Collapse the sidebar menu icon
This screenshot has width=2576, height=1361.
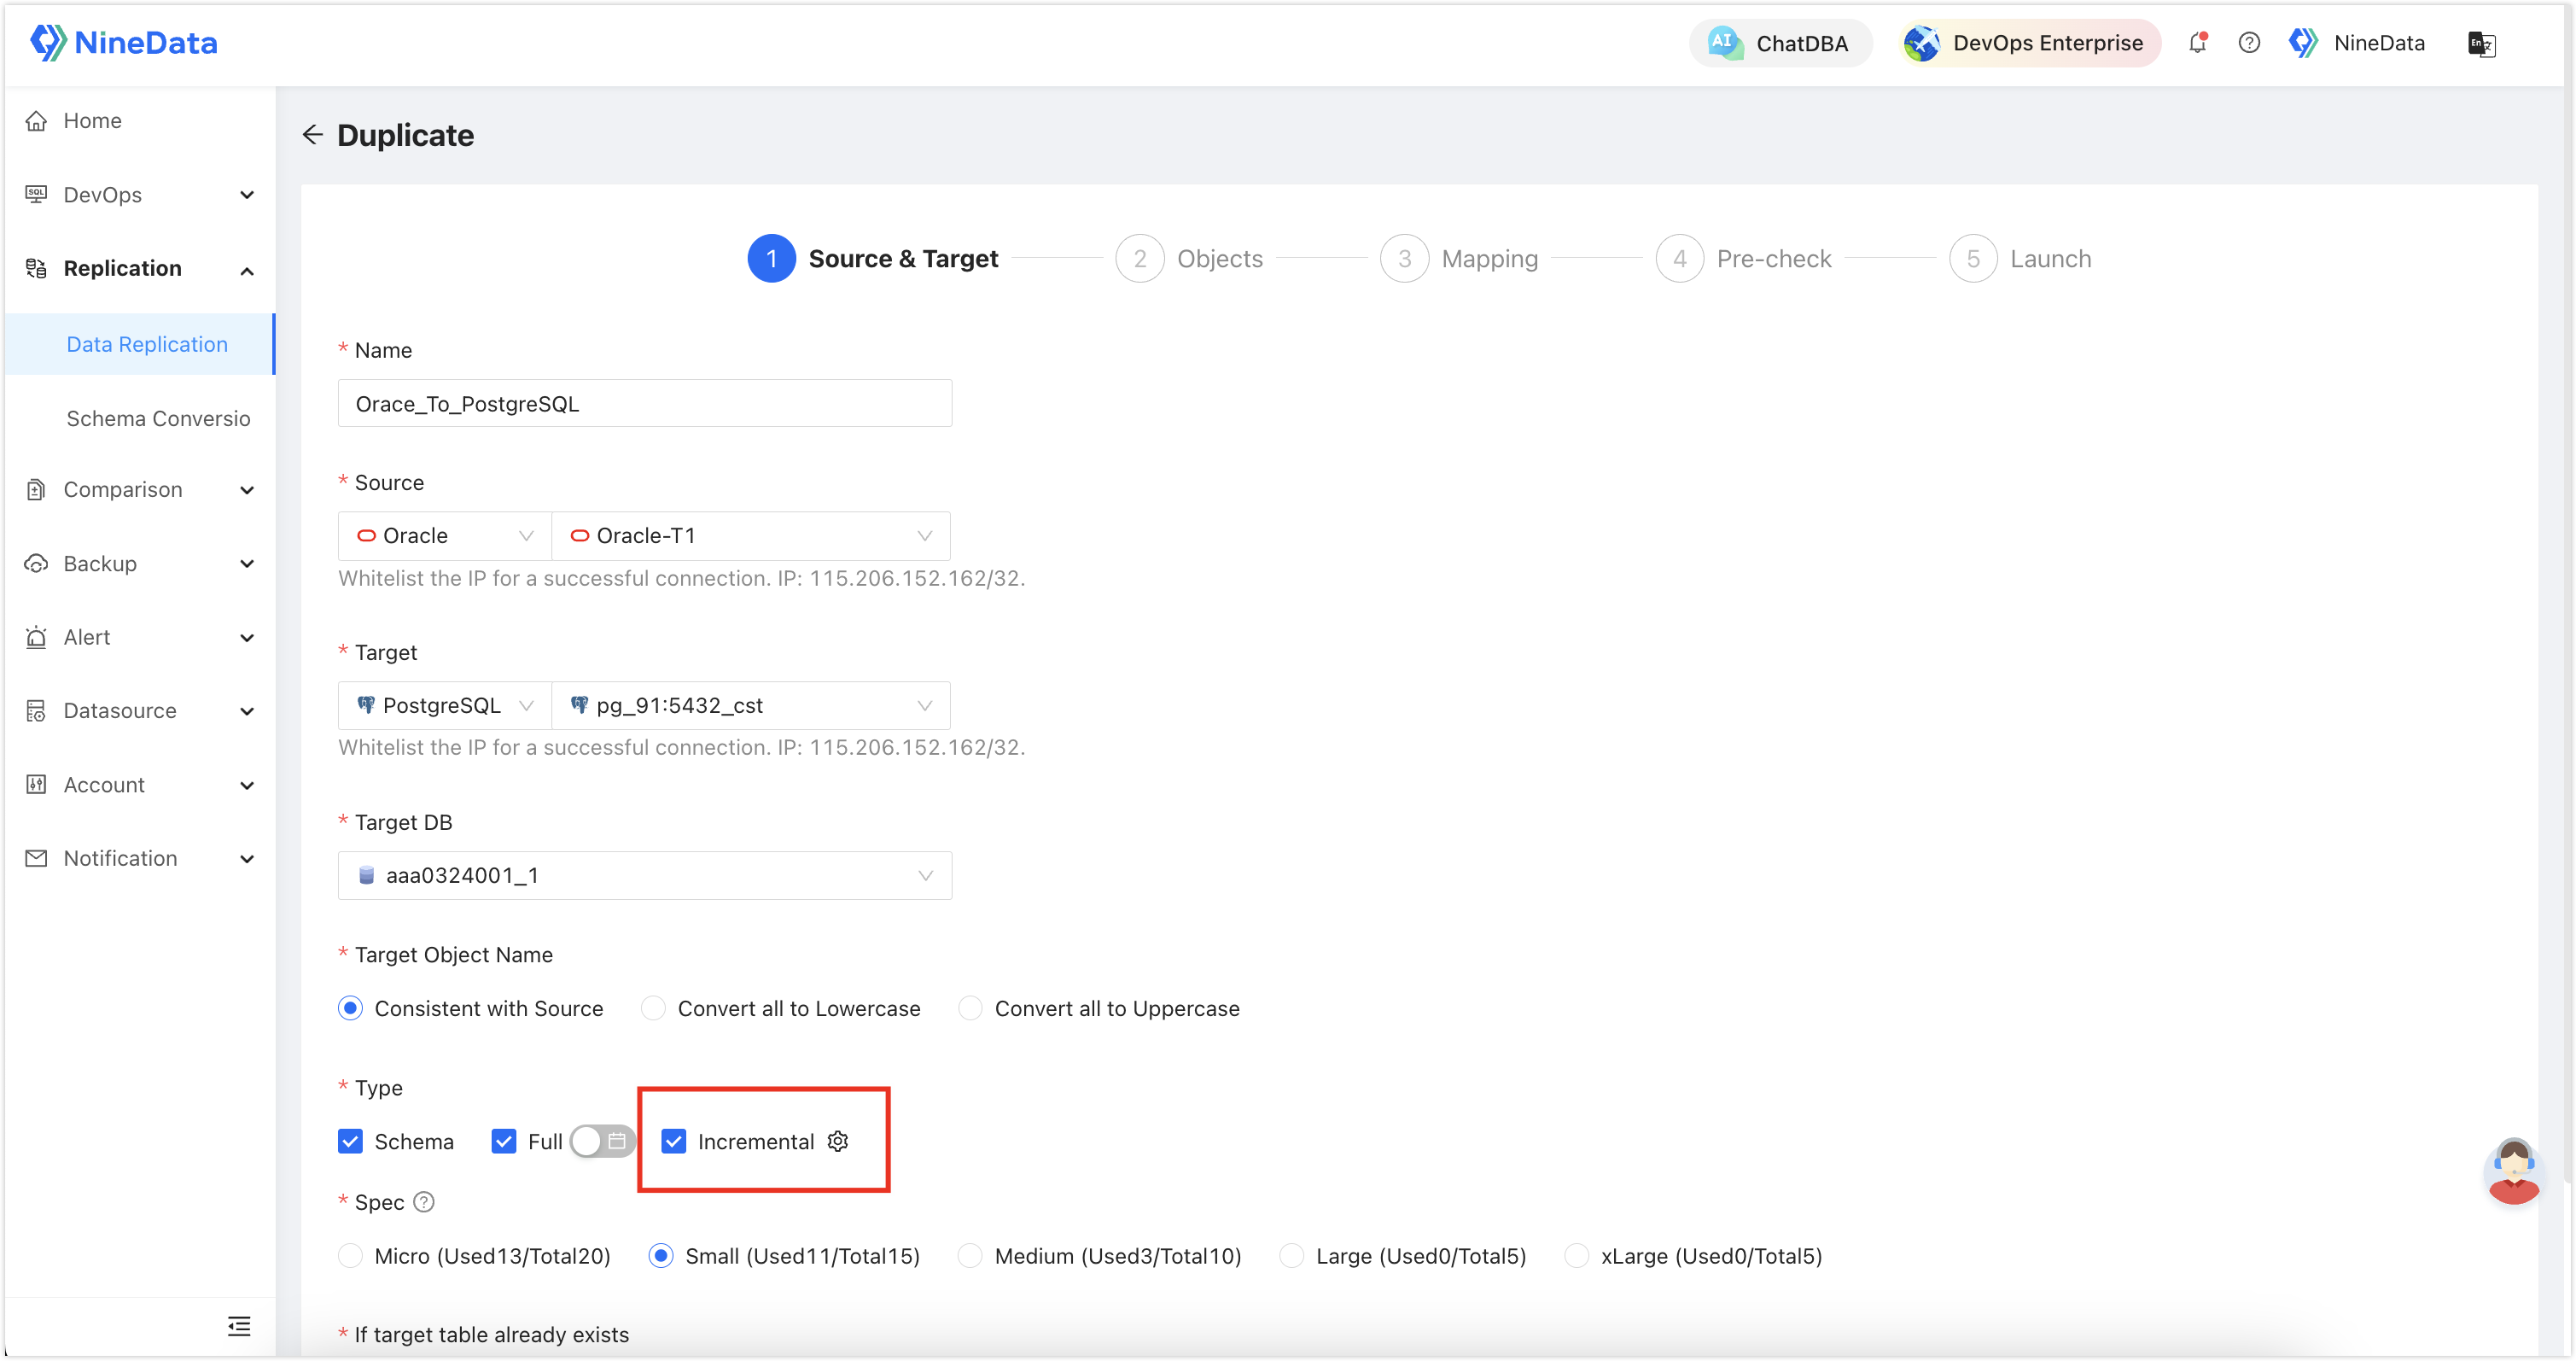239,1326
